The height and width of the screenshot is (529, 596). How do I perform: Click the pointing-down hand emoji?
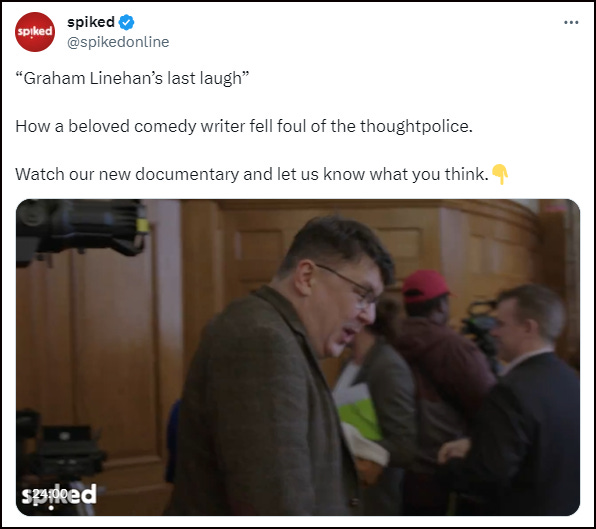pos(500,174)
